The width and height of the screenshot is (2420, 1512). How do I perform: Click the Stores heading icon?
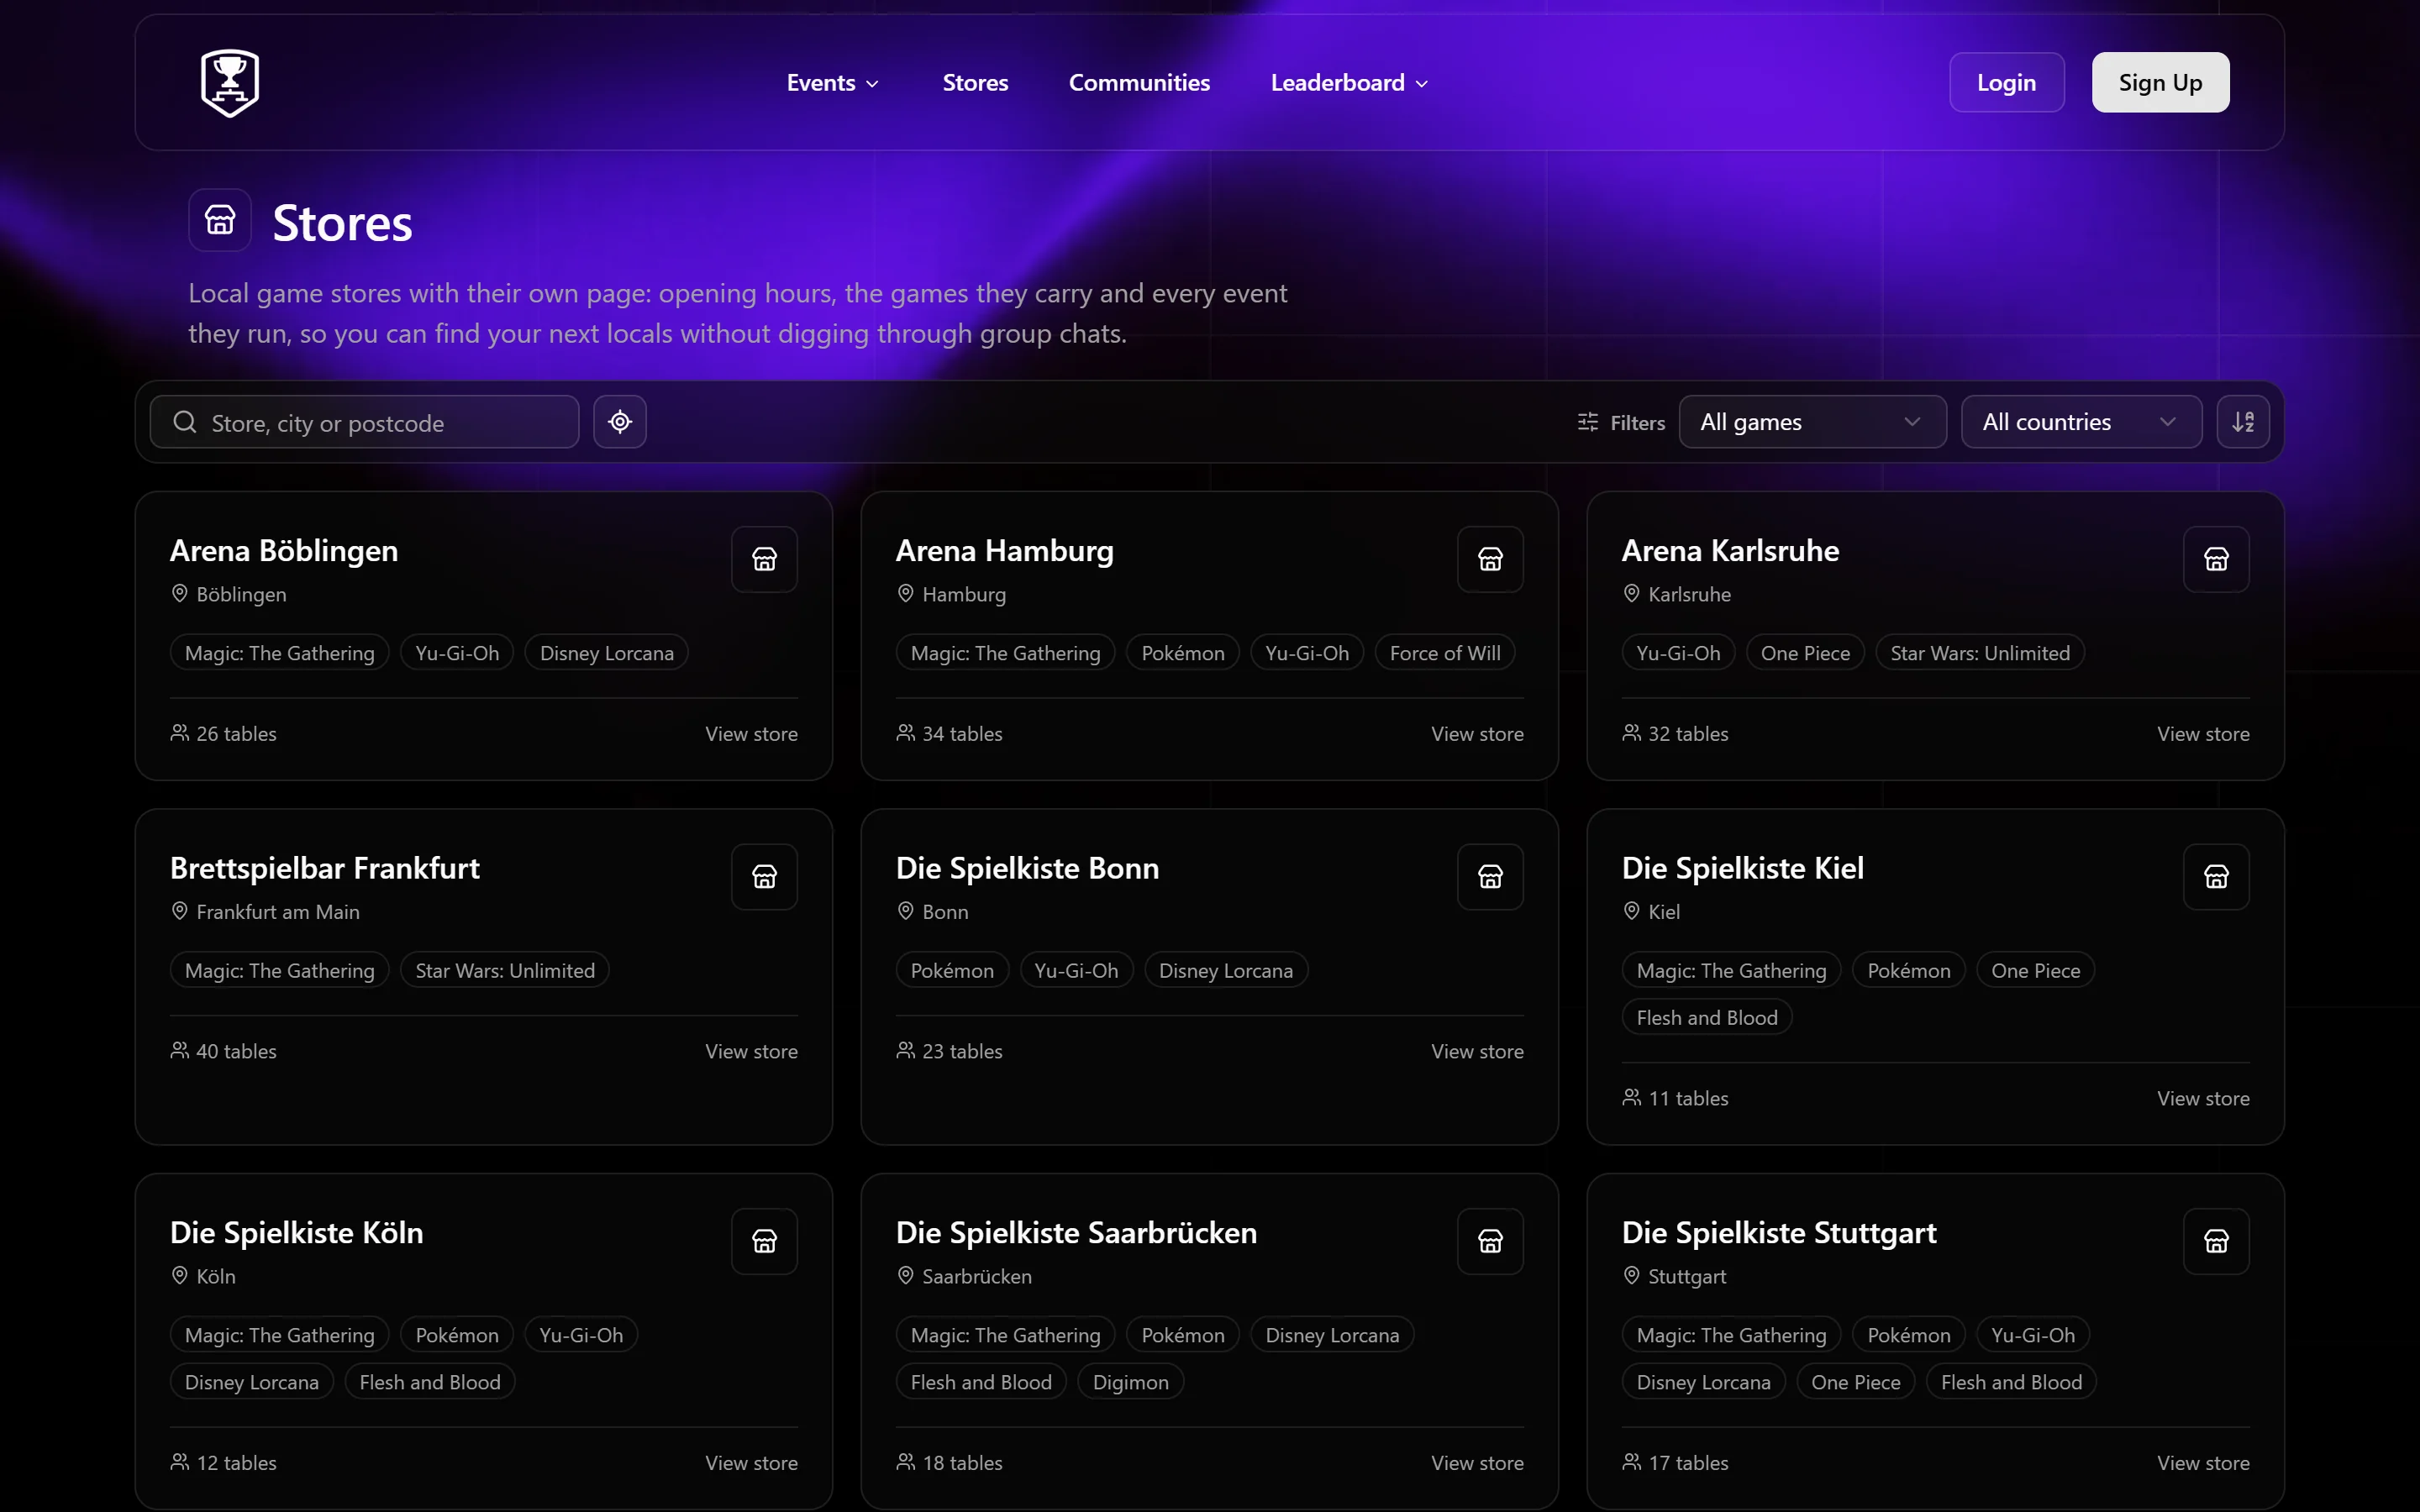coord(220,220)
